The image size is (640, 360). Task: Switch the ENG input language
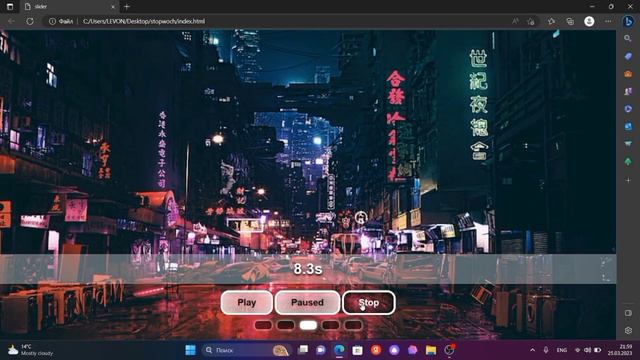tap(562, 350)
